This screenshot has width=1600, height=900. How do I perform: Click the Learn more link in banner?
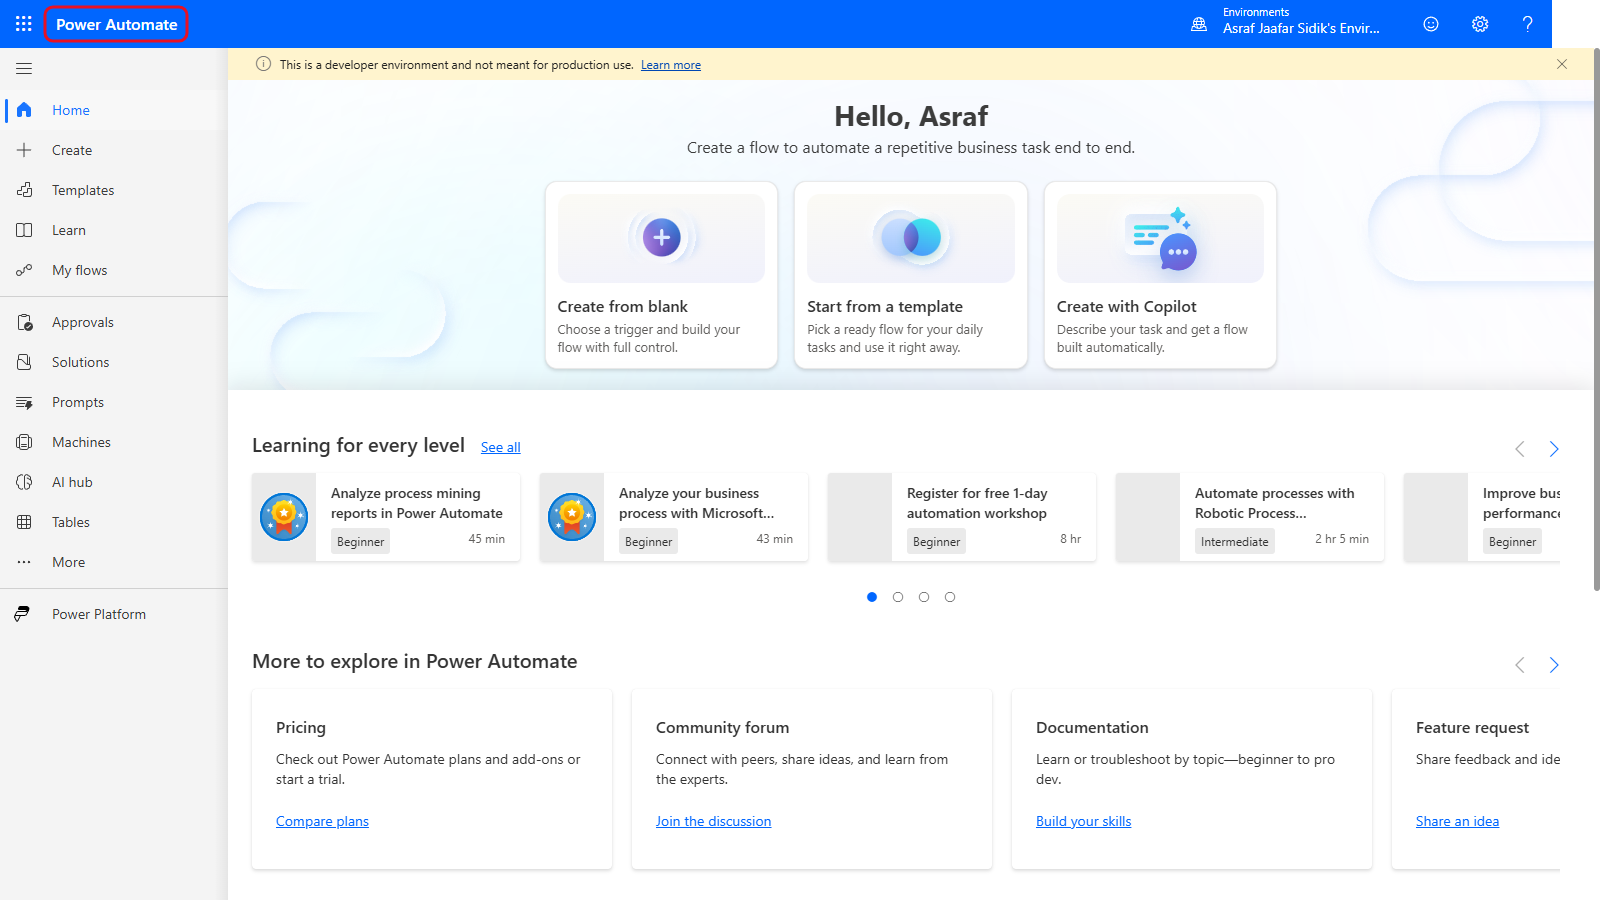(x=671, y=65)
